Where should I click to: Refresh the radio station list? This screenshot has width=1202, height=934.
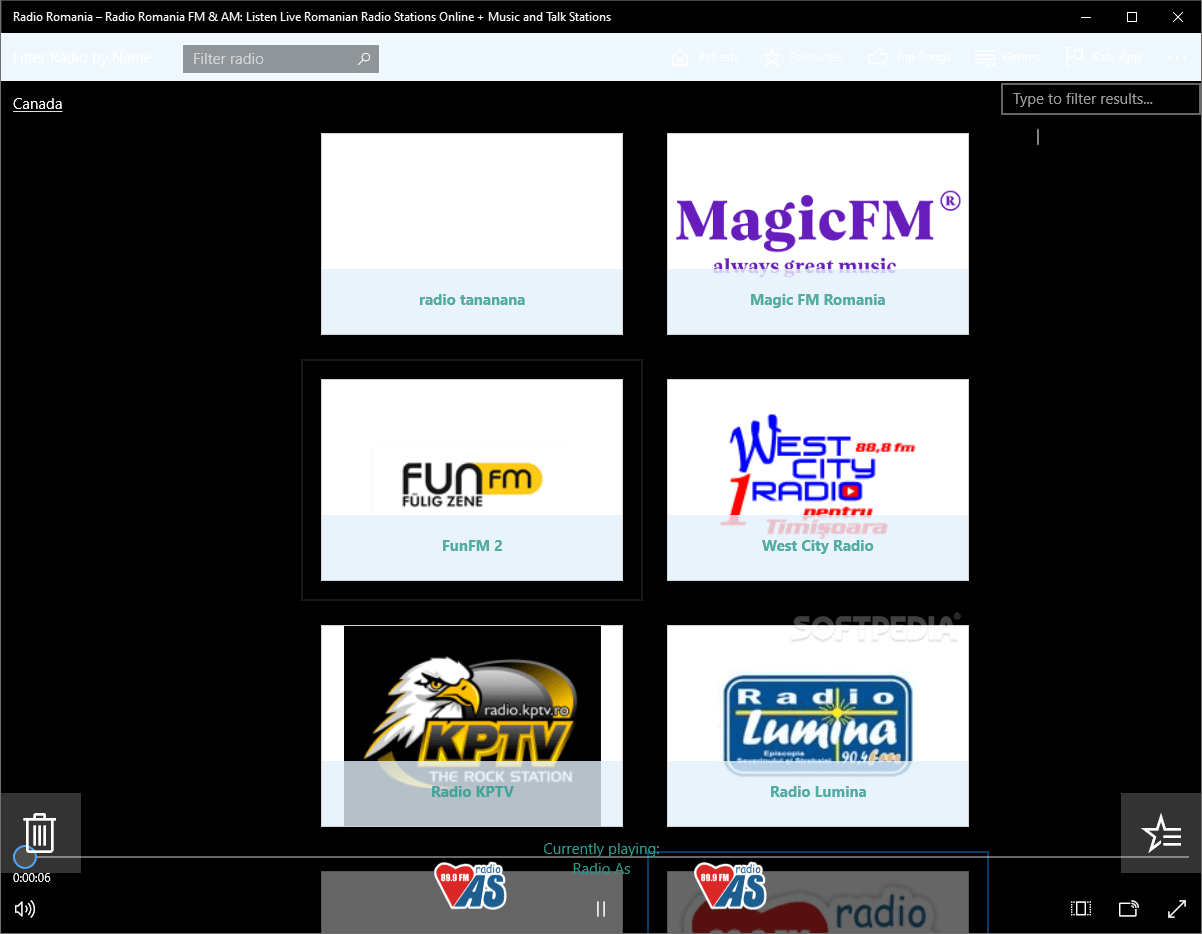pos(705,57)
